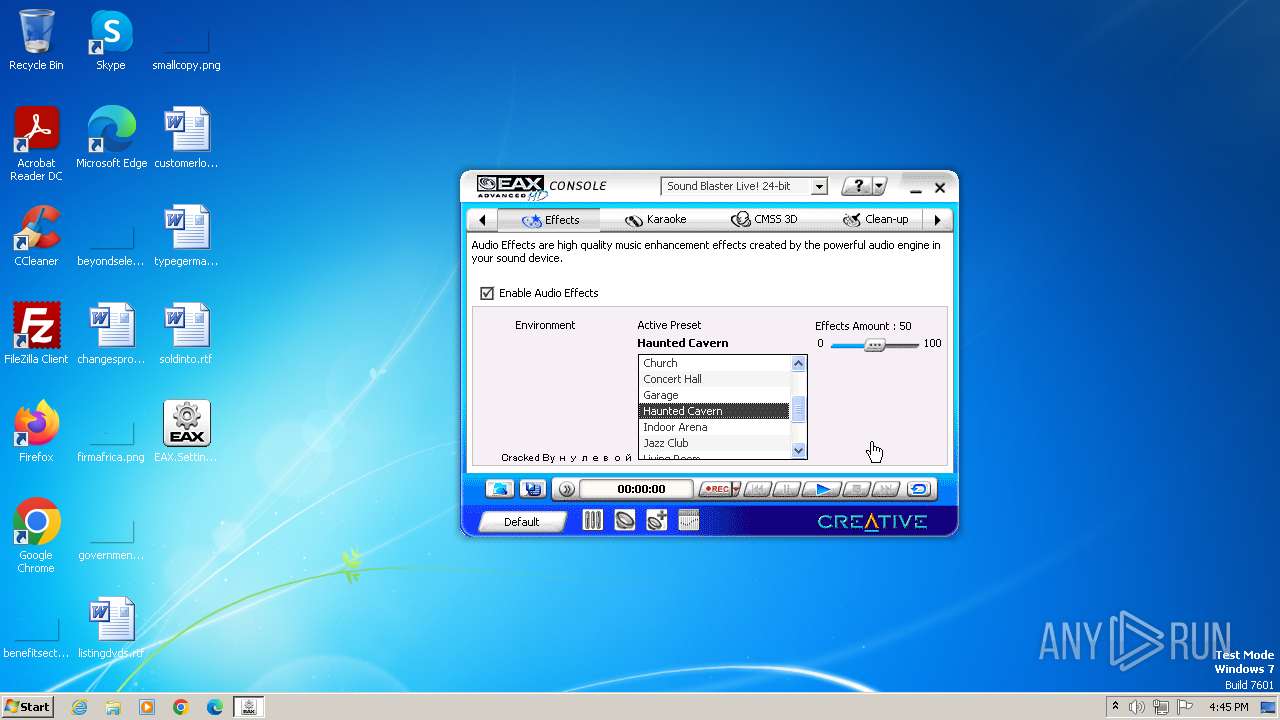The width and height of the screenshot is (1280, 720).
Task: Click the Effects Amount slider thumb
Action: (x=875, y=344)
